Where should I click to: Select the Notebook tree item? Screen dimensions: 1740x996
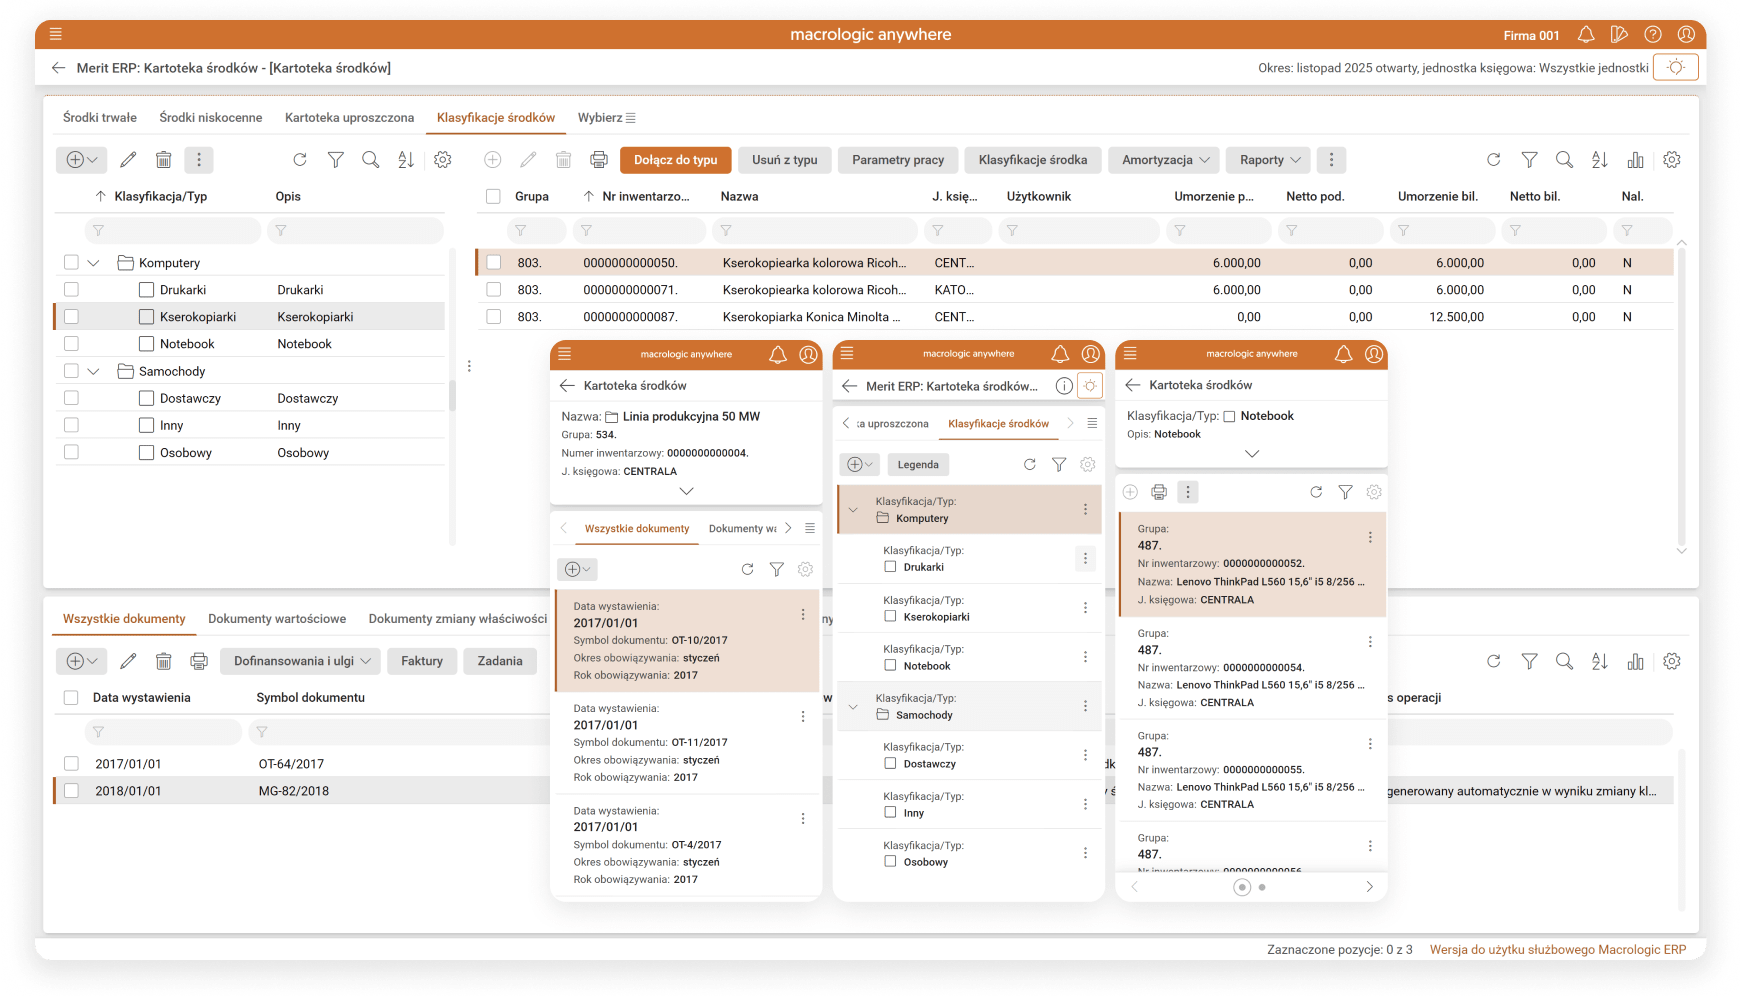pyautogui.click(x=187, y=344)
